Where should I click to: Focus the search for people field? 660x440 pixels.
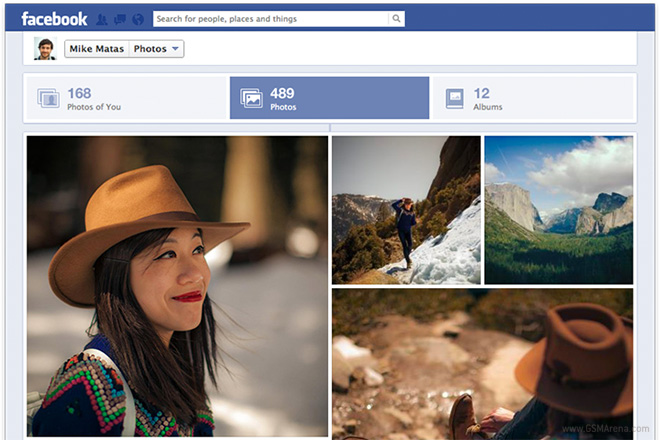(x=270, y=19)
